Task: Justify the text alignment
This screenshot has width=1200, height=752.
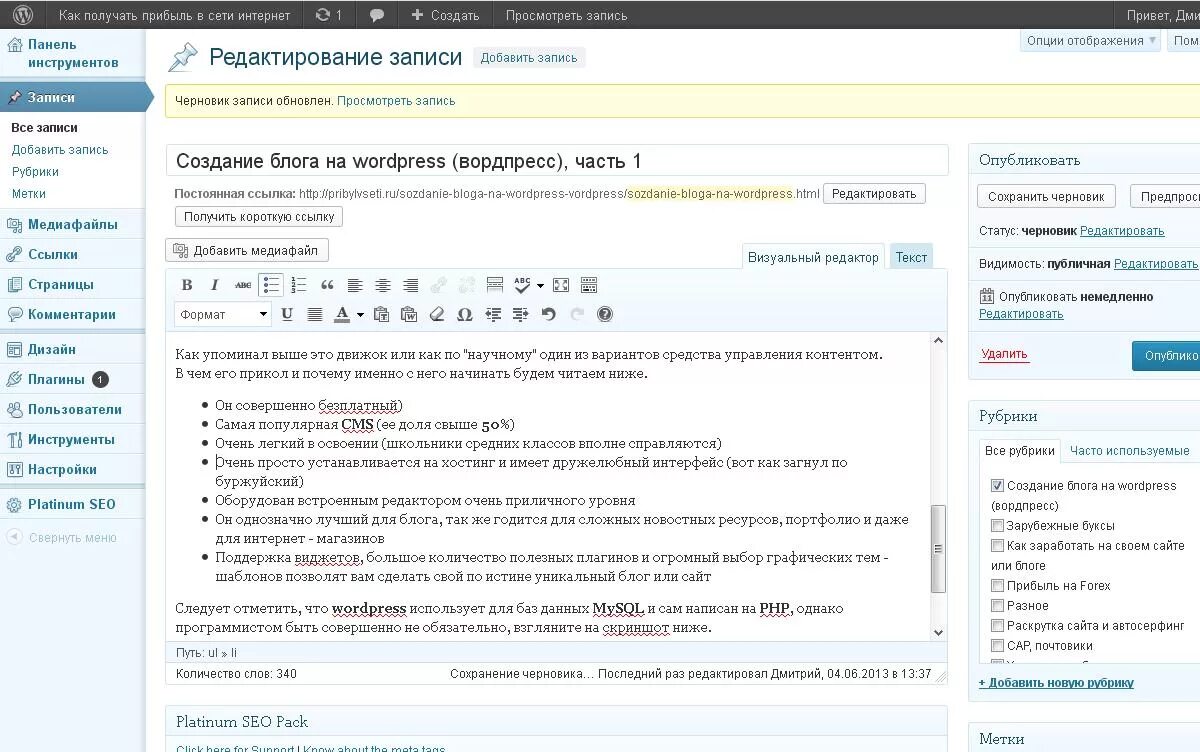Action: click(x=315, y=314)
